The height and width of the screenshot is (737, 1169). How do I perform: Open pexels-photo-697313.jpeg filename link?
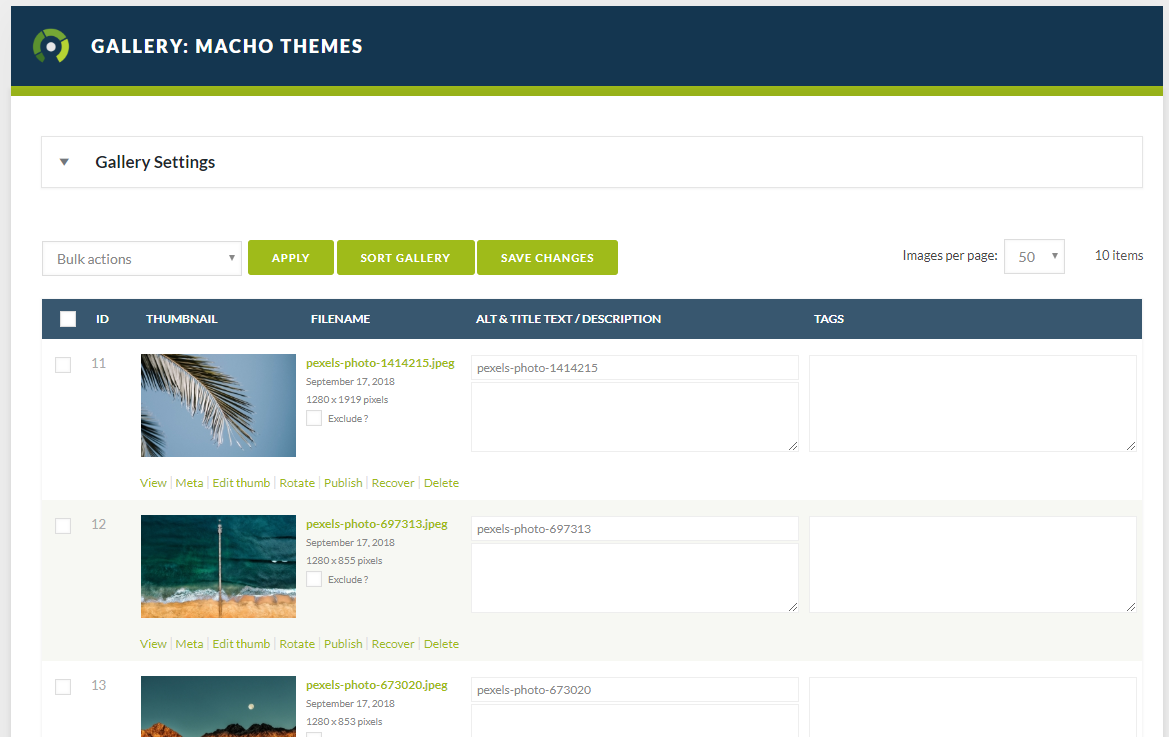coord(376,524)
